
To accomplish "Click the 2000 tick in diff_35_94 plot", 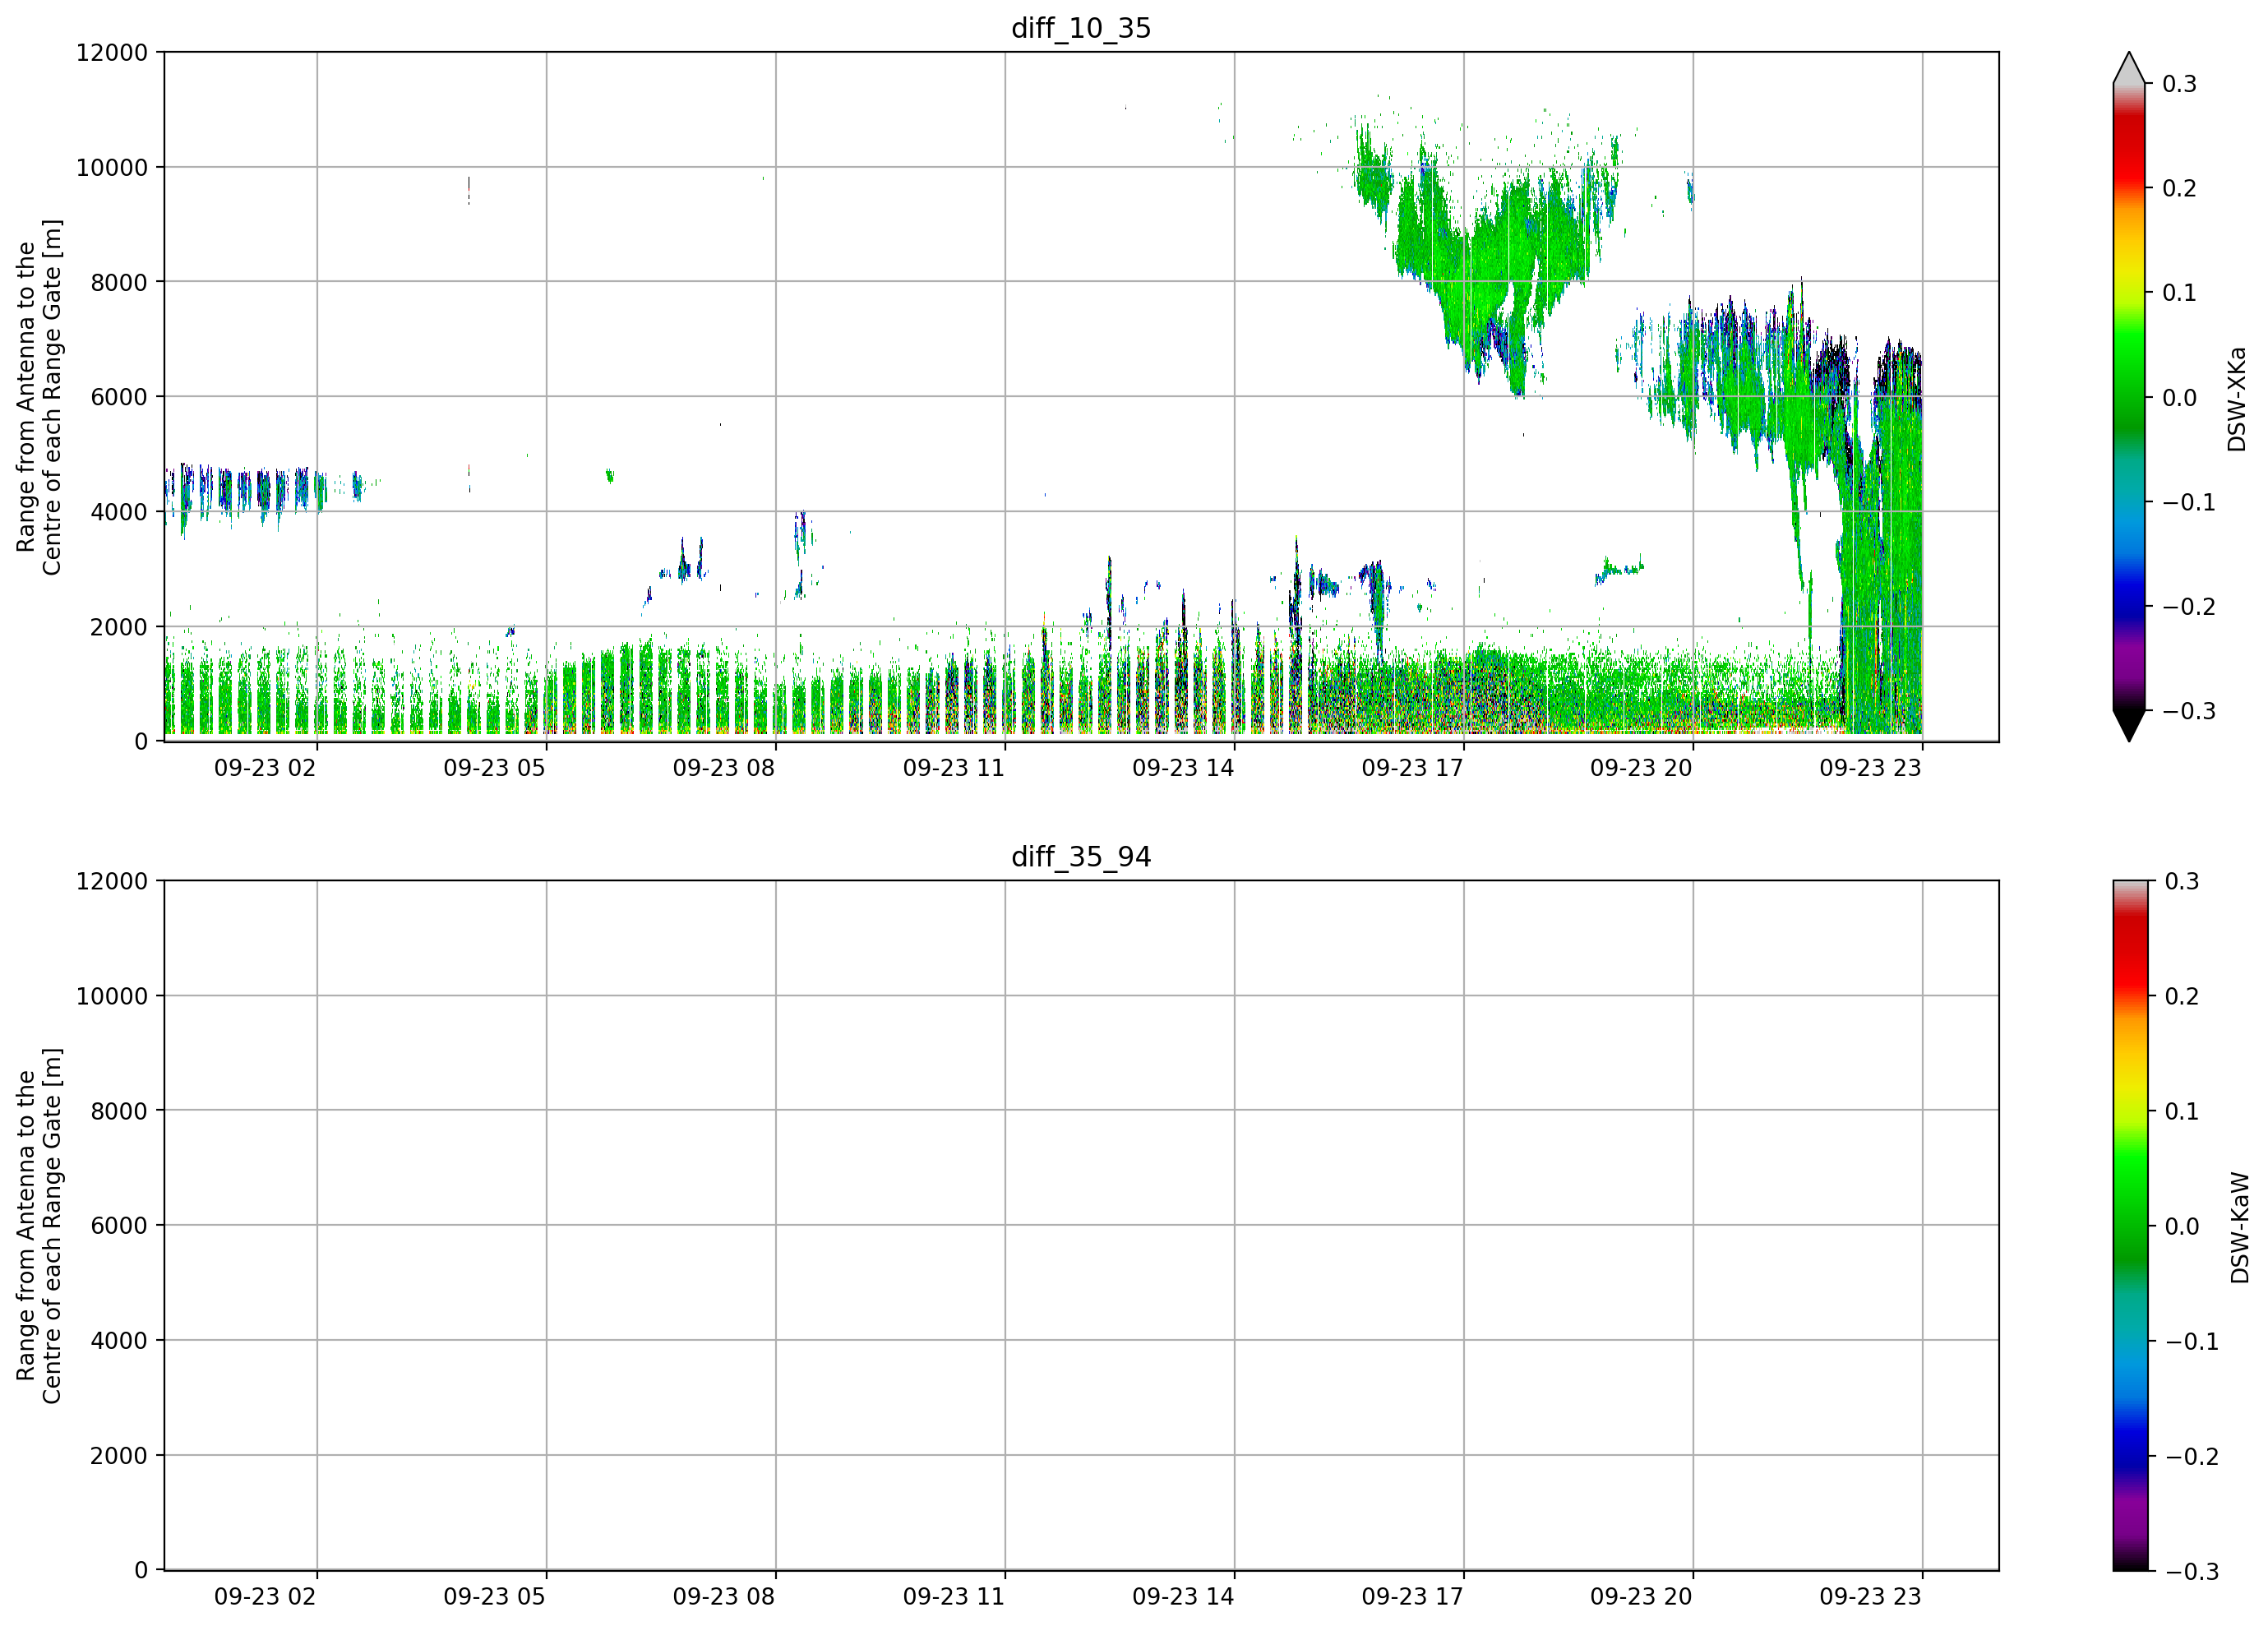I will point(119,1456).
